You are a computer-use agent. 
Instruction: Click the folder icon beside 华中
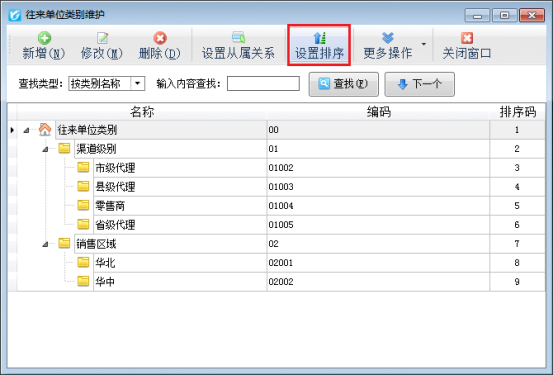pyautogui.click(x=83, y=282)
